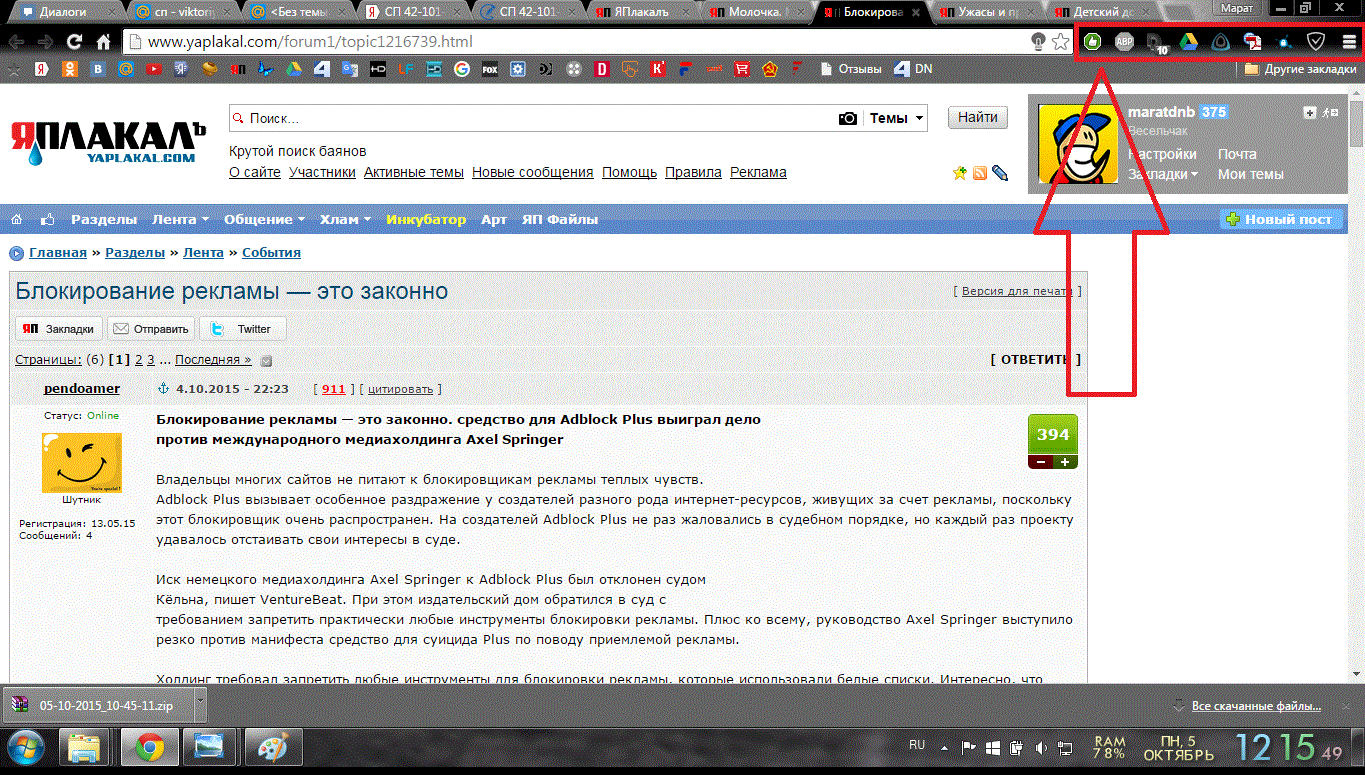
Task: Click the RU language indicator in tray
Action: [917, 745]
